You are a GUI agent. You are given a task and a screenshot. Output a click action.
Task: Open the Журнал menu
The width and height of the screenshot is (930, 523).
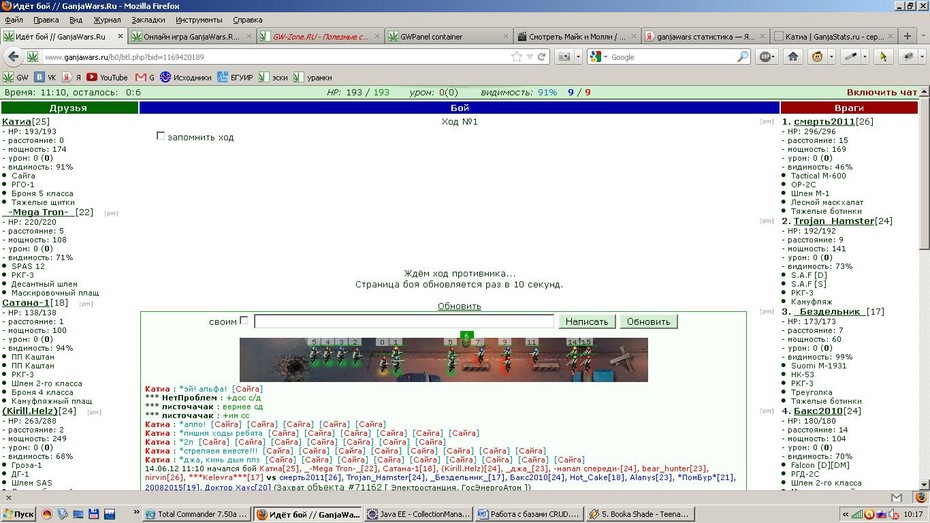(107, 20)
